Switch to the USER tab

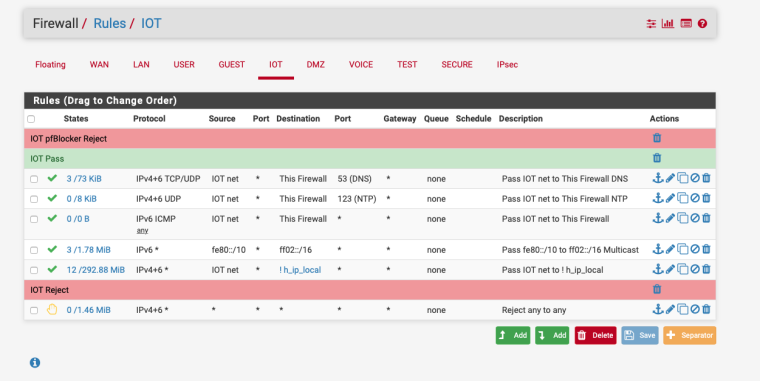tap(184, 64)
